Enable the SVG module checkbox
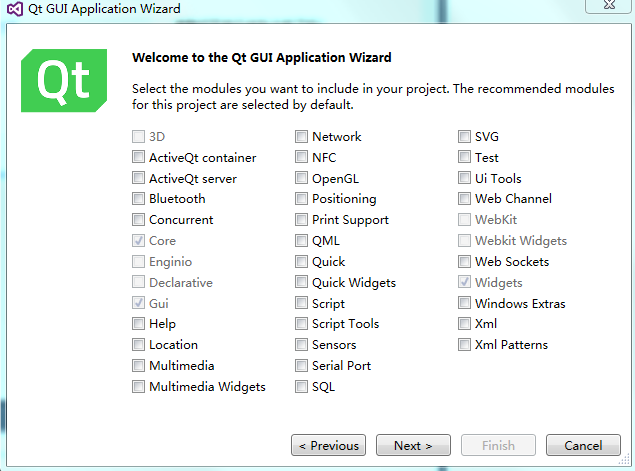This screenshot has width=635, height=471. click(x=465, y=136)
